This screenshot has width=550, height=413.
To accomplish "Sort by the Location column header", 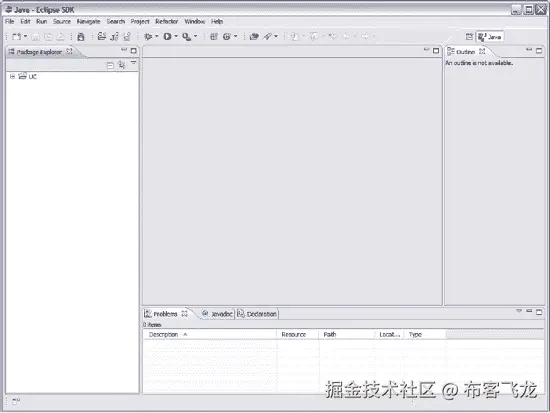I will coord(389,334).
